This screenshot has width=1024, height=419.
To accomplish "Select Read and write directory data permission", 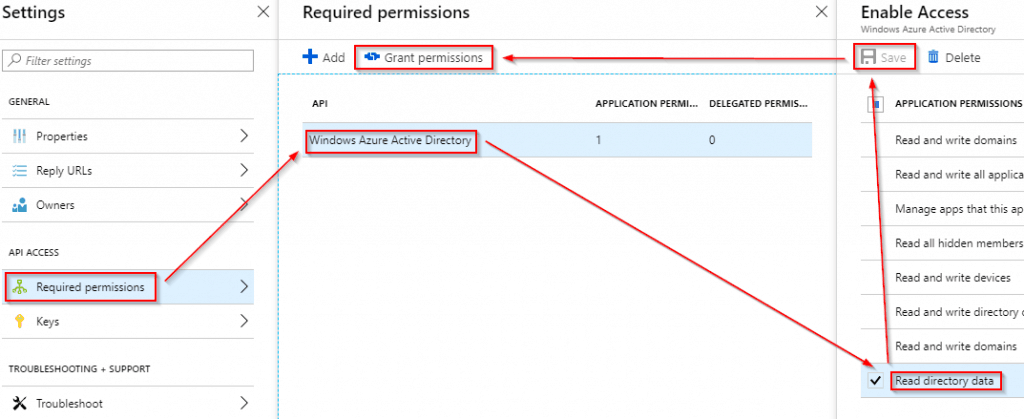I will (x=959, y=312).
